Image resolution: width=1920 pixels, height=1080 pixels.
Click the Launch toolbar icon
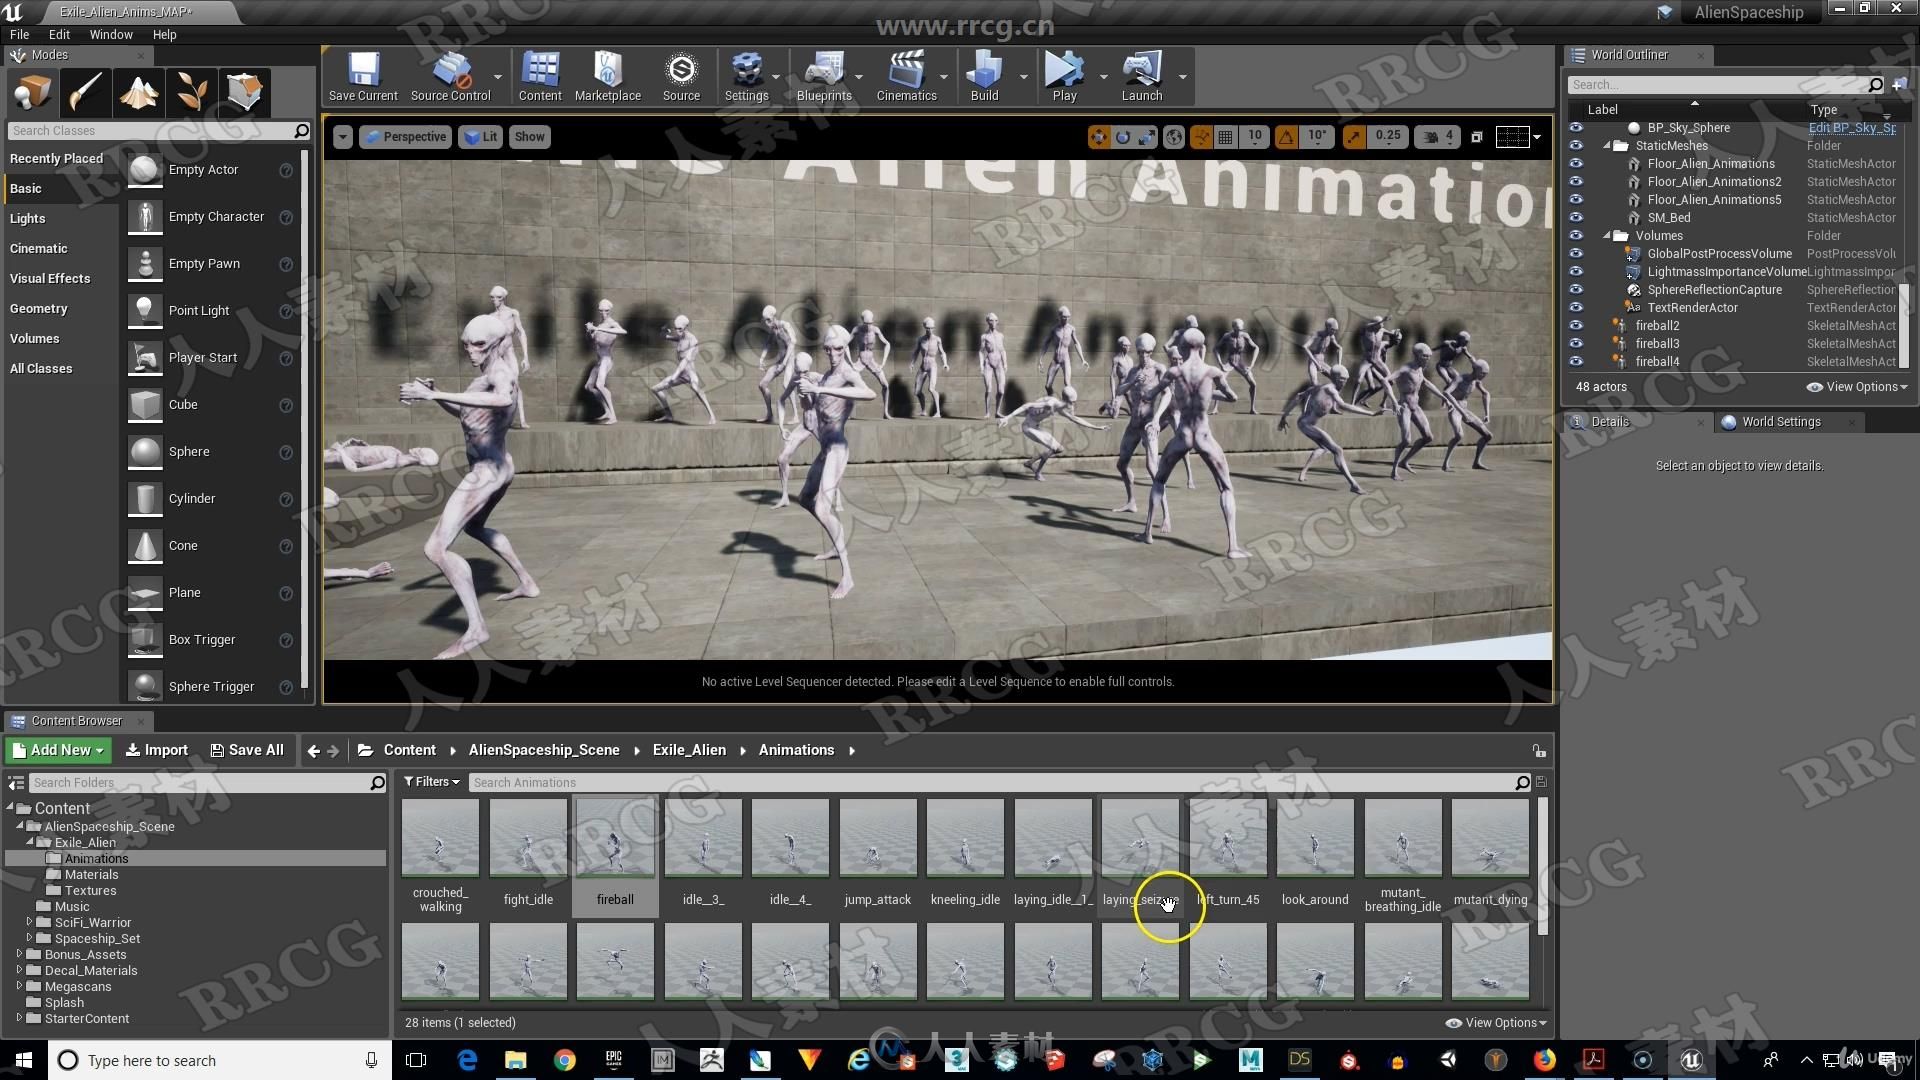1139,75
